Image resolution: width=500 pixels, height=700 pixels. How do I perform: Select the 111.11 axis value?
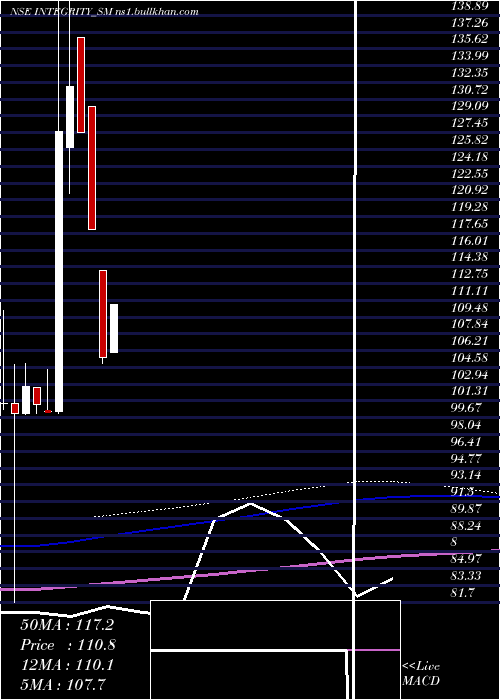[470, 291]
